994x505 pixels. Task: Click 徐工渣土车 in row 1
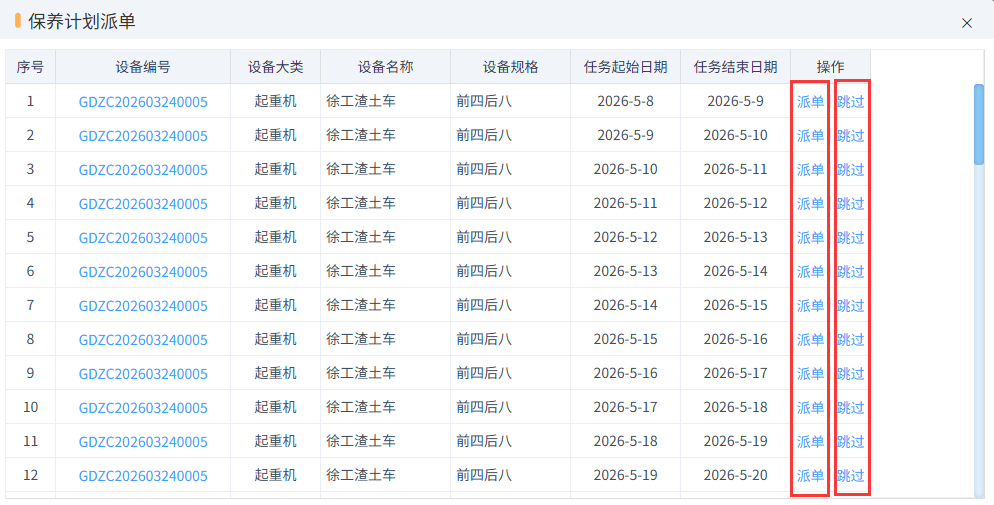361,101
